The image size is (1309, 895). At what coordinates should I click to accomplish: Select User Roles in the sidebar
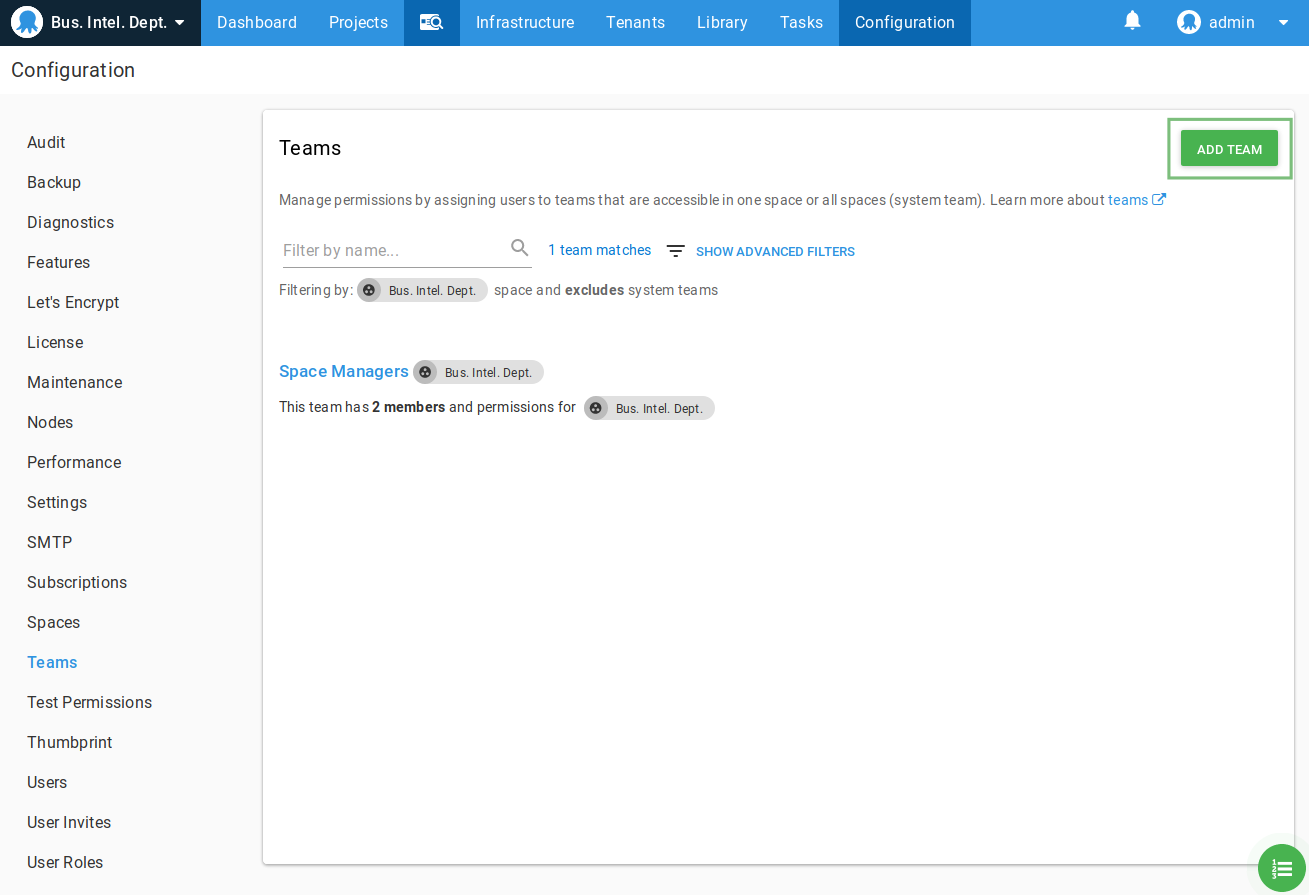(x=65, y=862)
